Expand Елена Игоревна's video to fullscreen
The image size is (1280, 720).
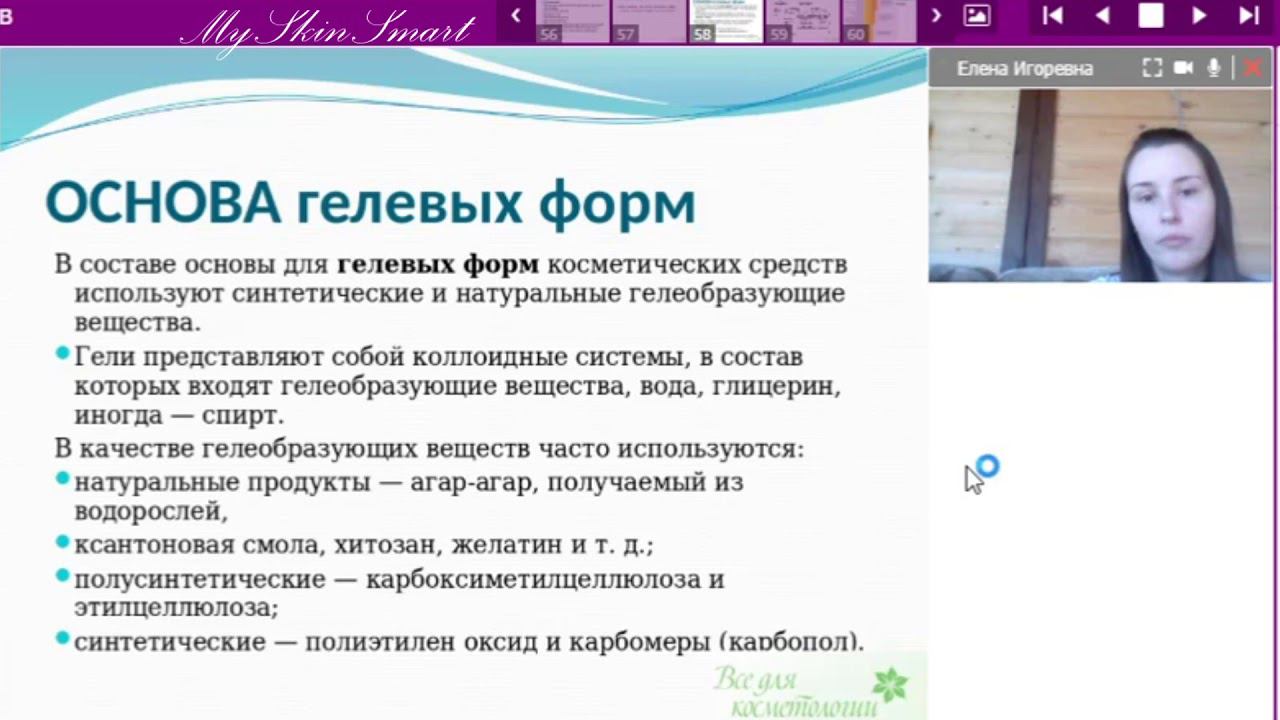[x=1152, y=68]
